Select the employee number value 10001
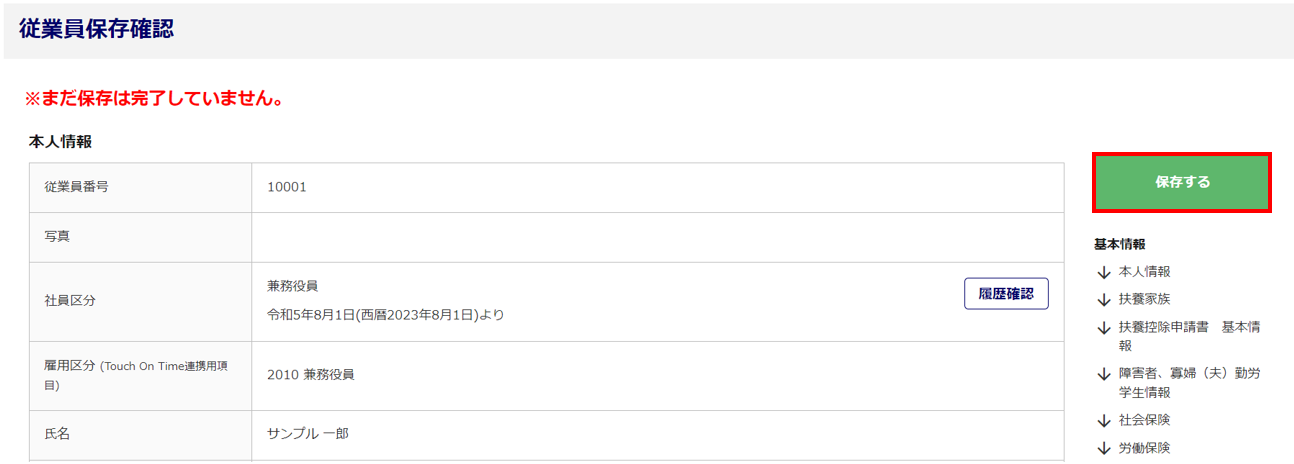The height and width of the screenshot is (464, 1294). click(287, 187)
